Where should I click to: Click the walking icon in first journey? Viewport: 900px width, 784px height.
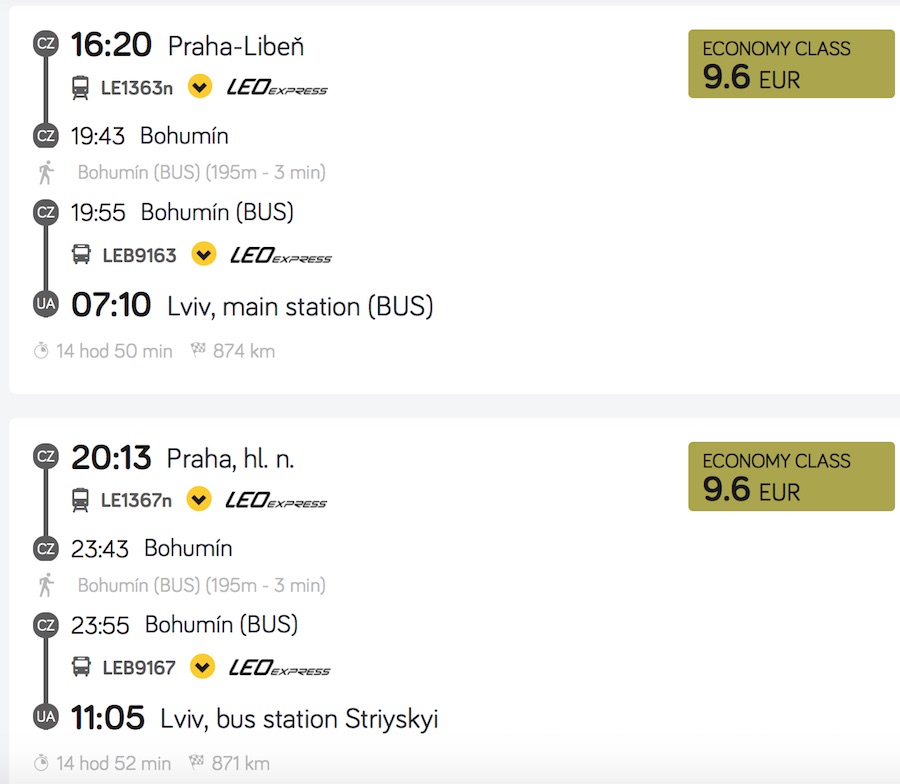(45, 172)
